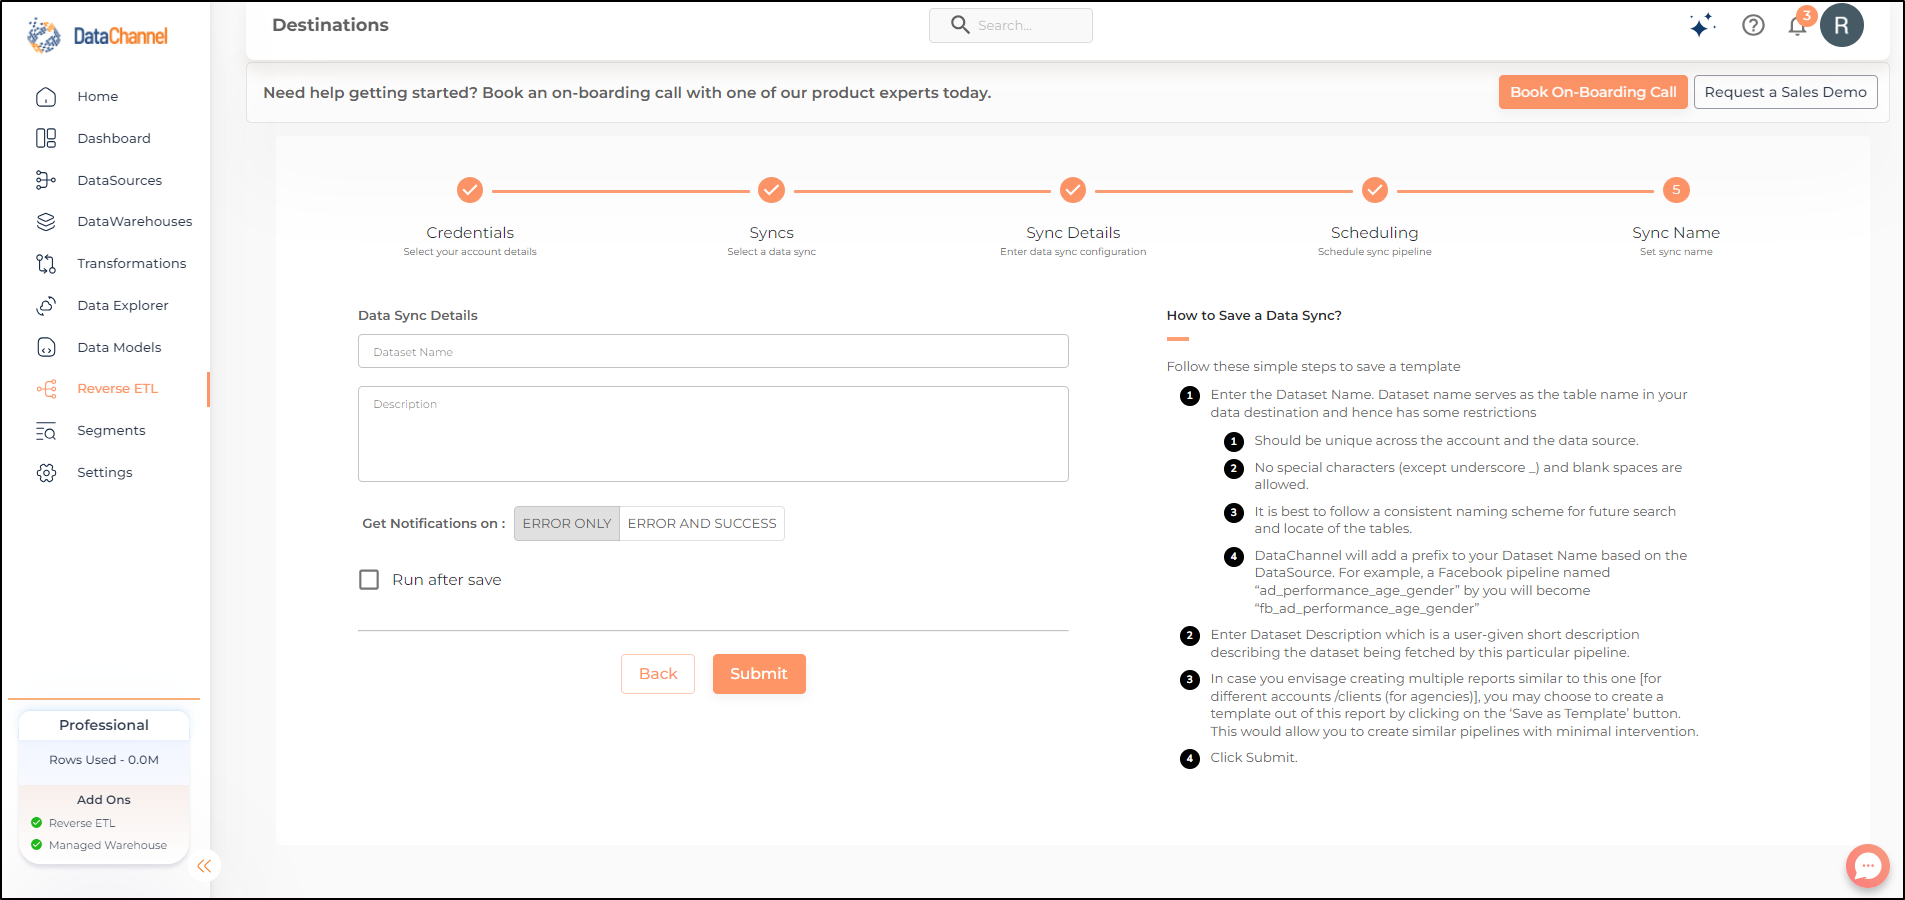Click the Book On-Boarding Call button

[x=1593, y=92]
